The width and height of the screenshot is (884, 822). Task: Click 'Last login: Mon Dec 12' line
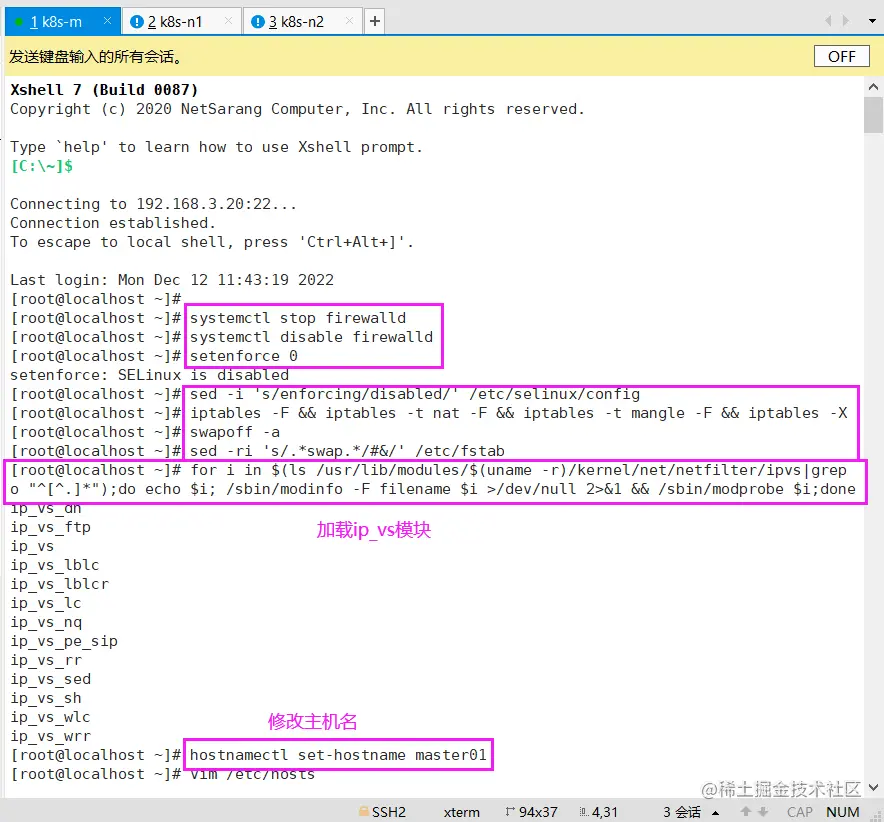(x=172, y=280)
